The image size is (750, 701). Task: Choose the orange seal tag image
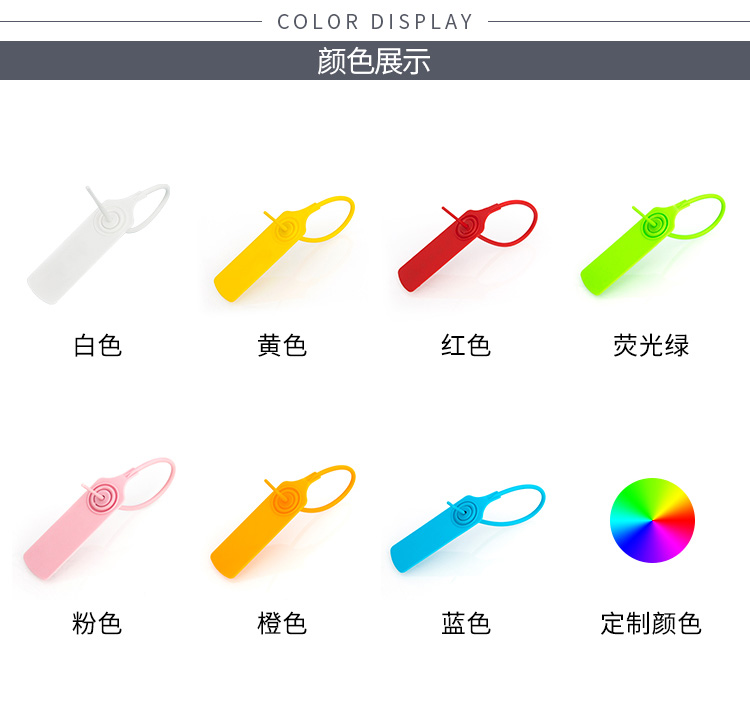[x=283, y=521]
